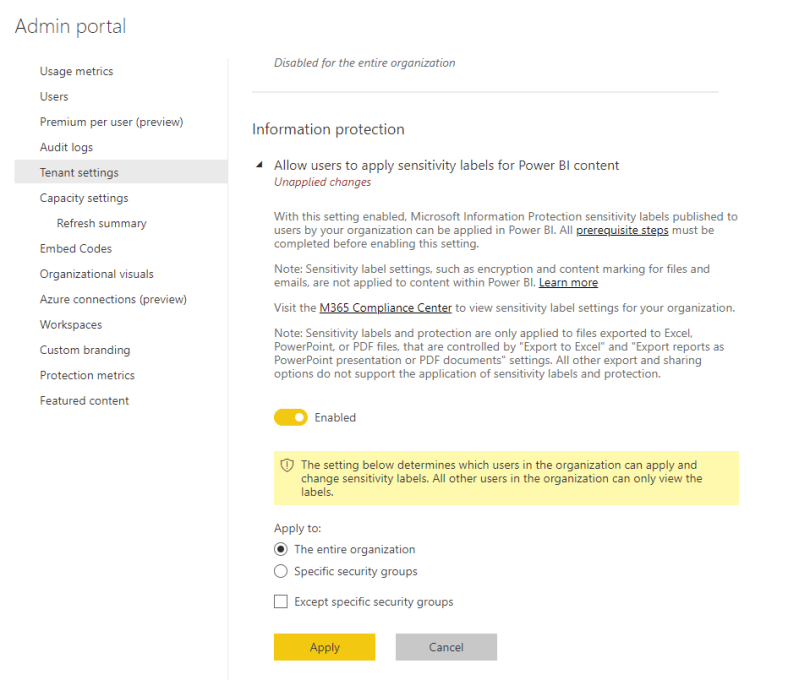This screenshot has height=680, width=810.
Task: Go to the Users section
Action: tap(54, 96)
